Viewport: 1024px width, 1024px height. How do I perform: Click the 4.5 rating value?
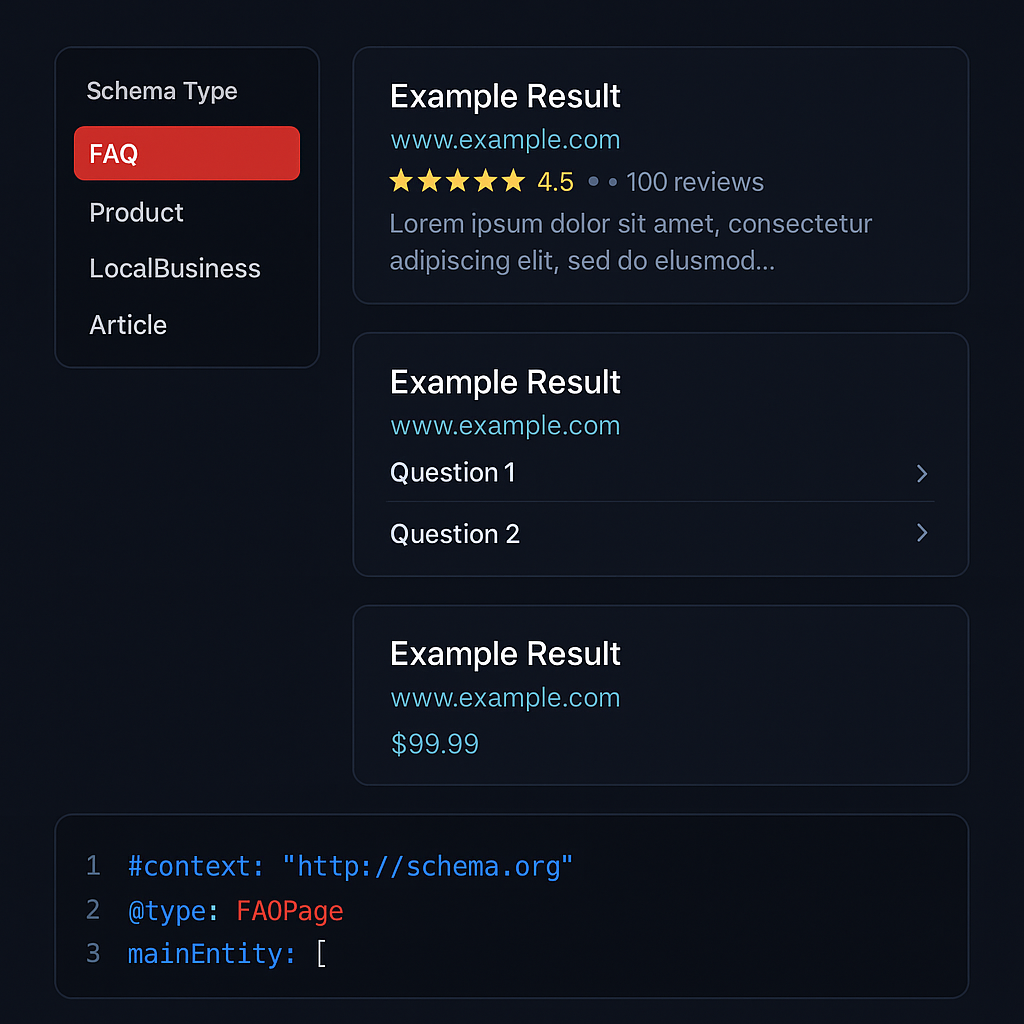[x=558, y=182]
